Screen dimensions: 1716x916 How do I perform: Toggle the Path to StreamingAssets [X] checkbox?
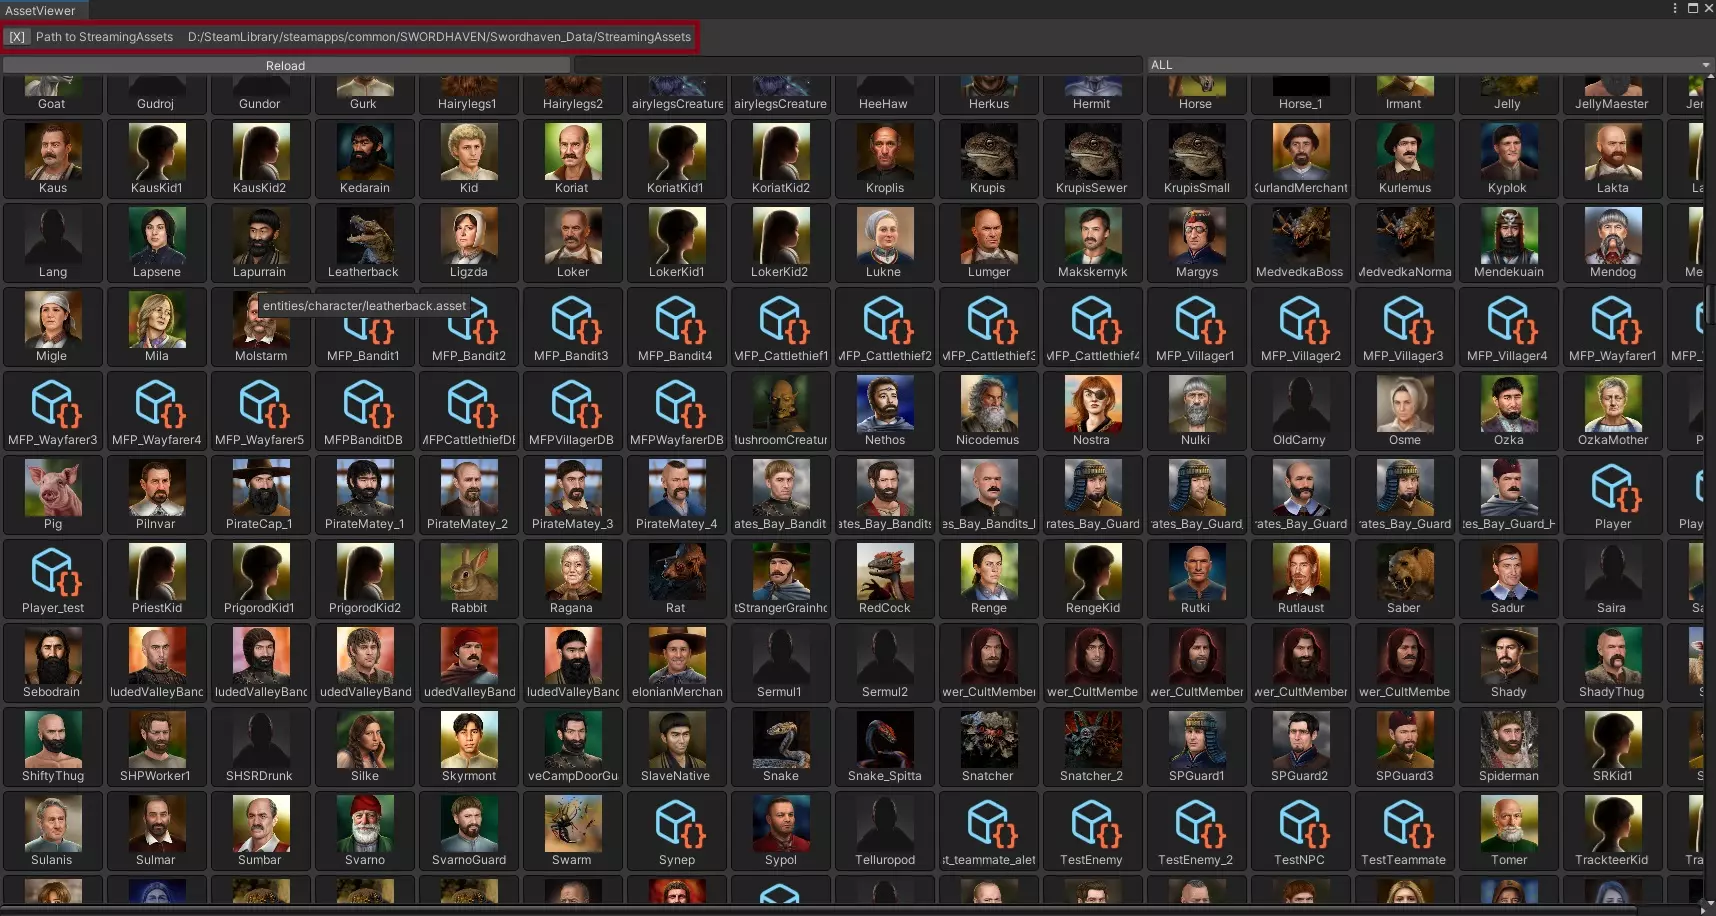tap(17, 37)
